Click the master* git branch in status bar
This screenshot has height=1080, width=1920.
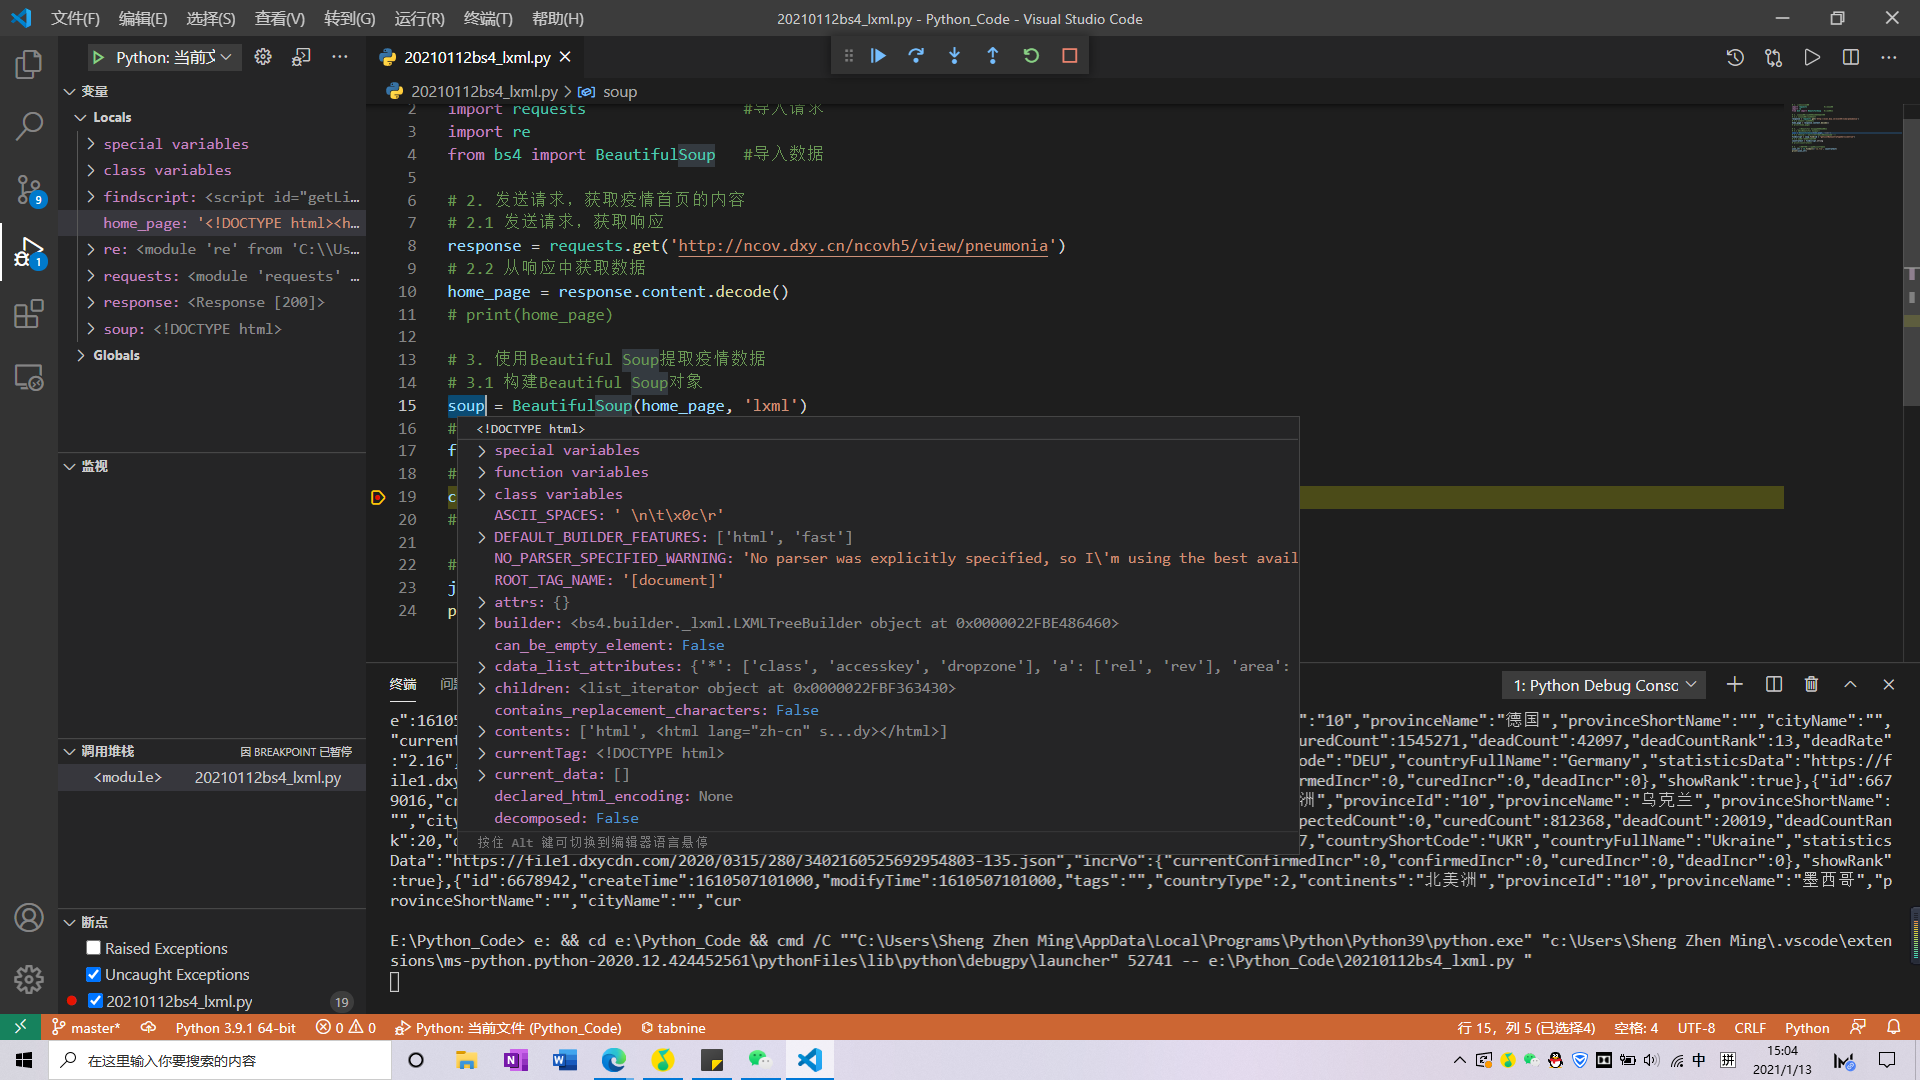coord(87,1028)
